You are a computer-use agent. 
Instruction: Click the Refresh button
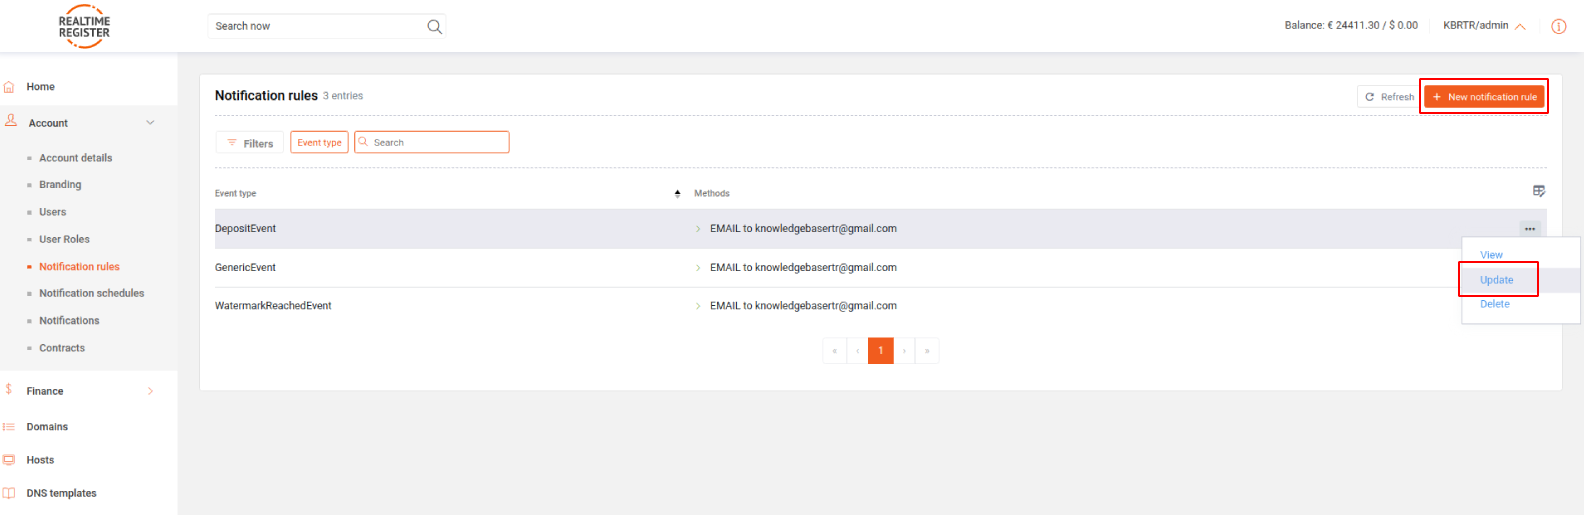click(1389, 97)
